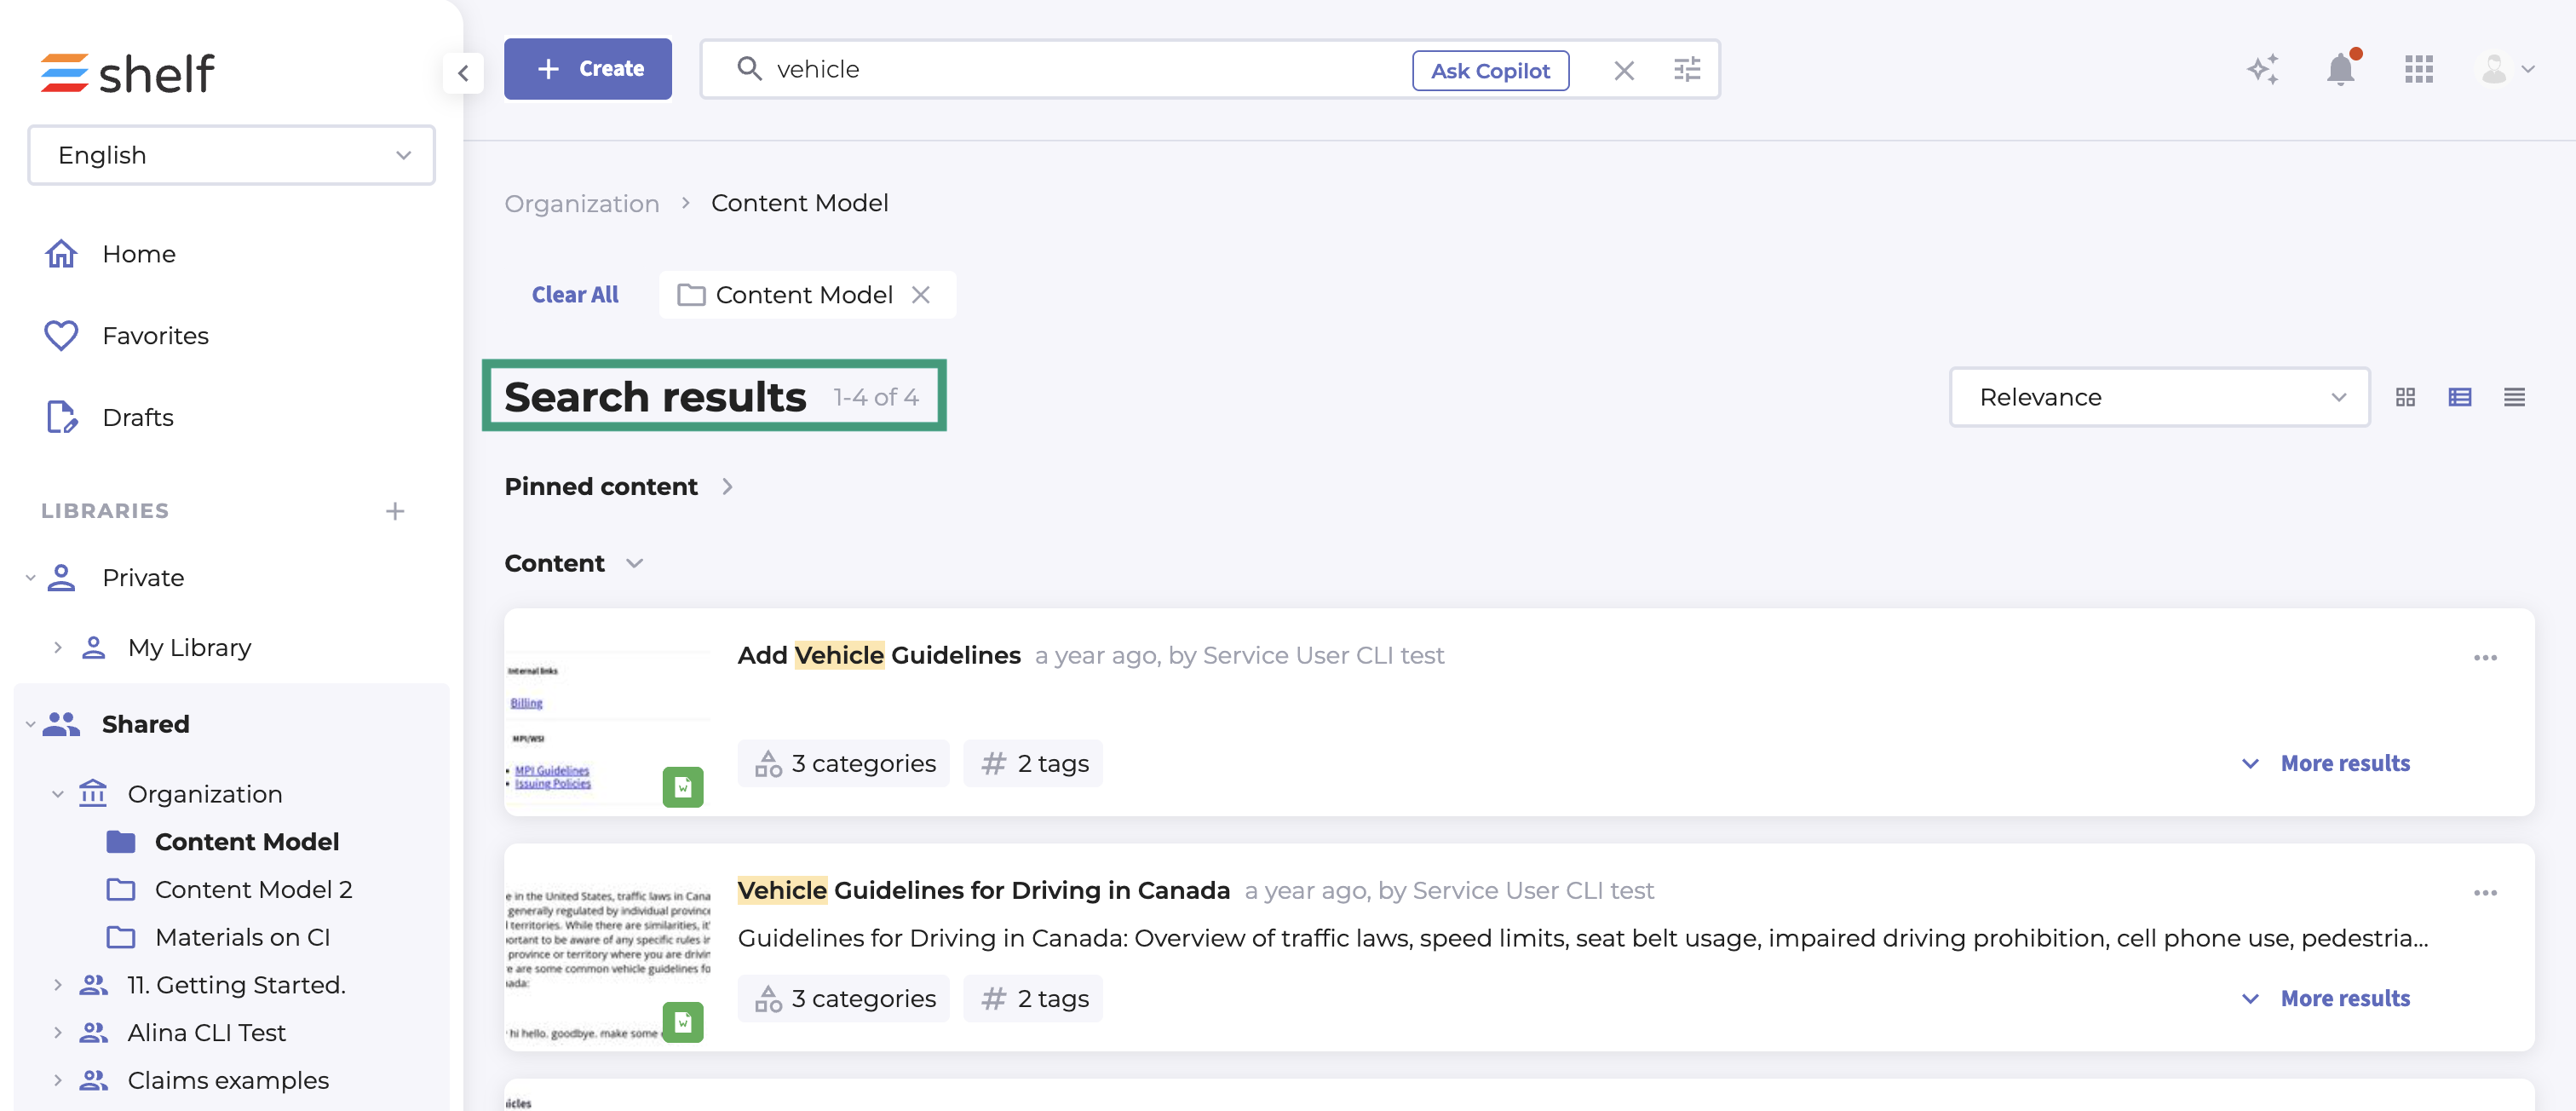Open the notifications bell
The height and width of the screenshot is (1111, 2576).
click(2340, 70)
